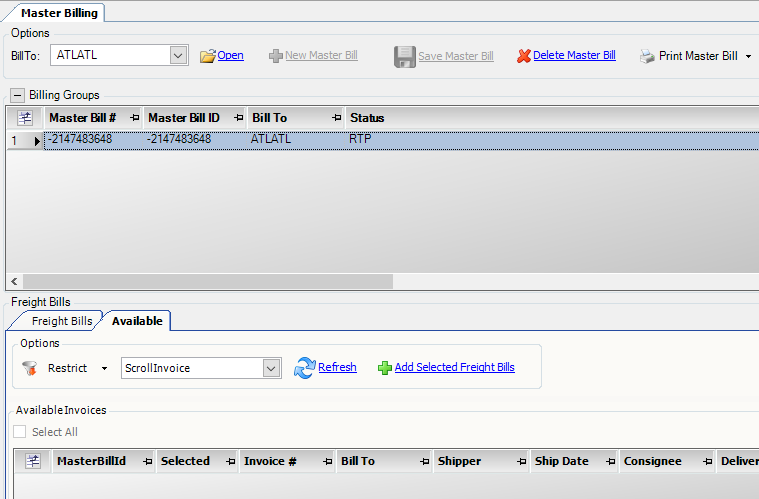Collapse the Billing Groups section
The image size is (759, 499).
(17, 95)
